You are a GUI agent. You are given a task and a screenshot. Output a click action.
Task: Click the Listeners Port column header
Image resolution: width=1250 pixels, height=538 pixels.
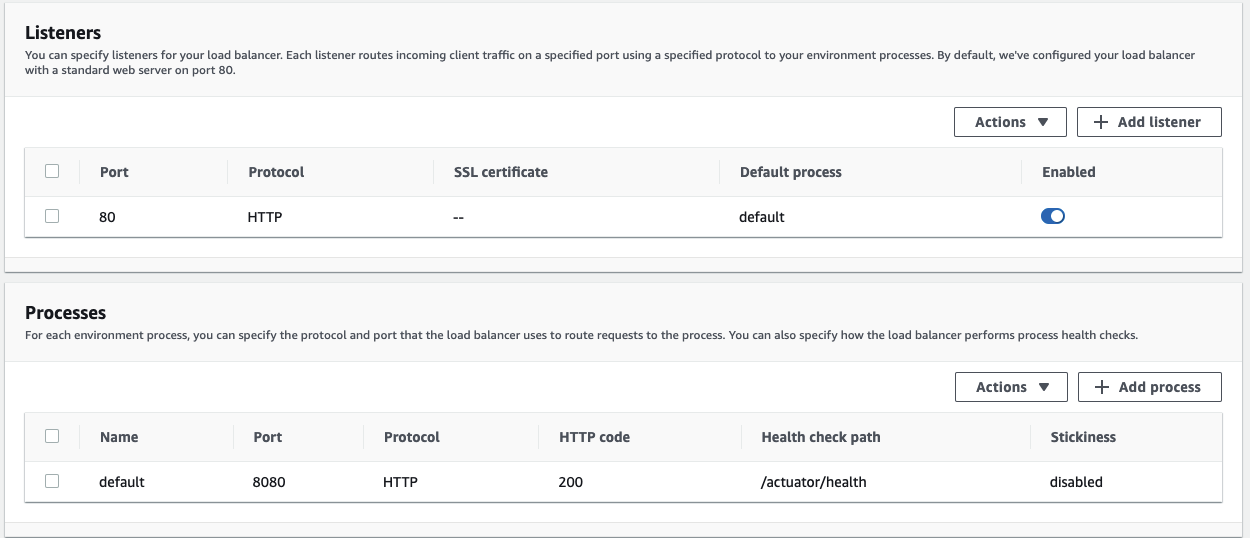114,172
